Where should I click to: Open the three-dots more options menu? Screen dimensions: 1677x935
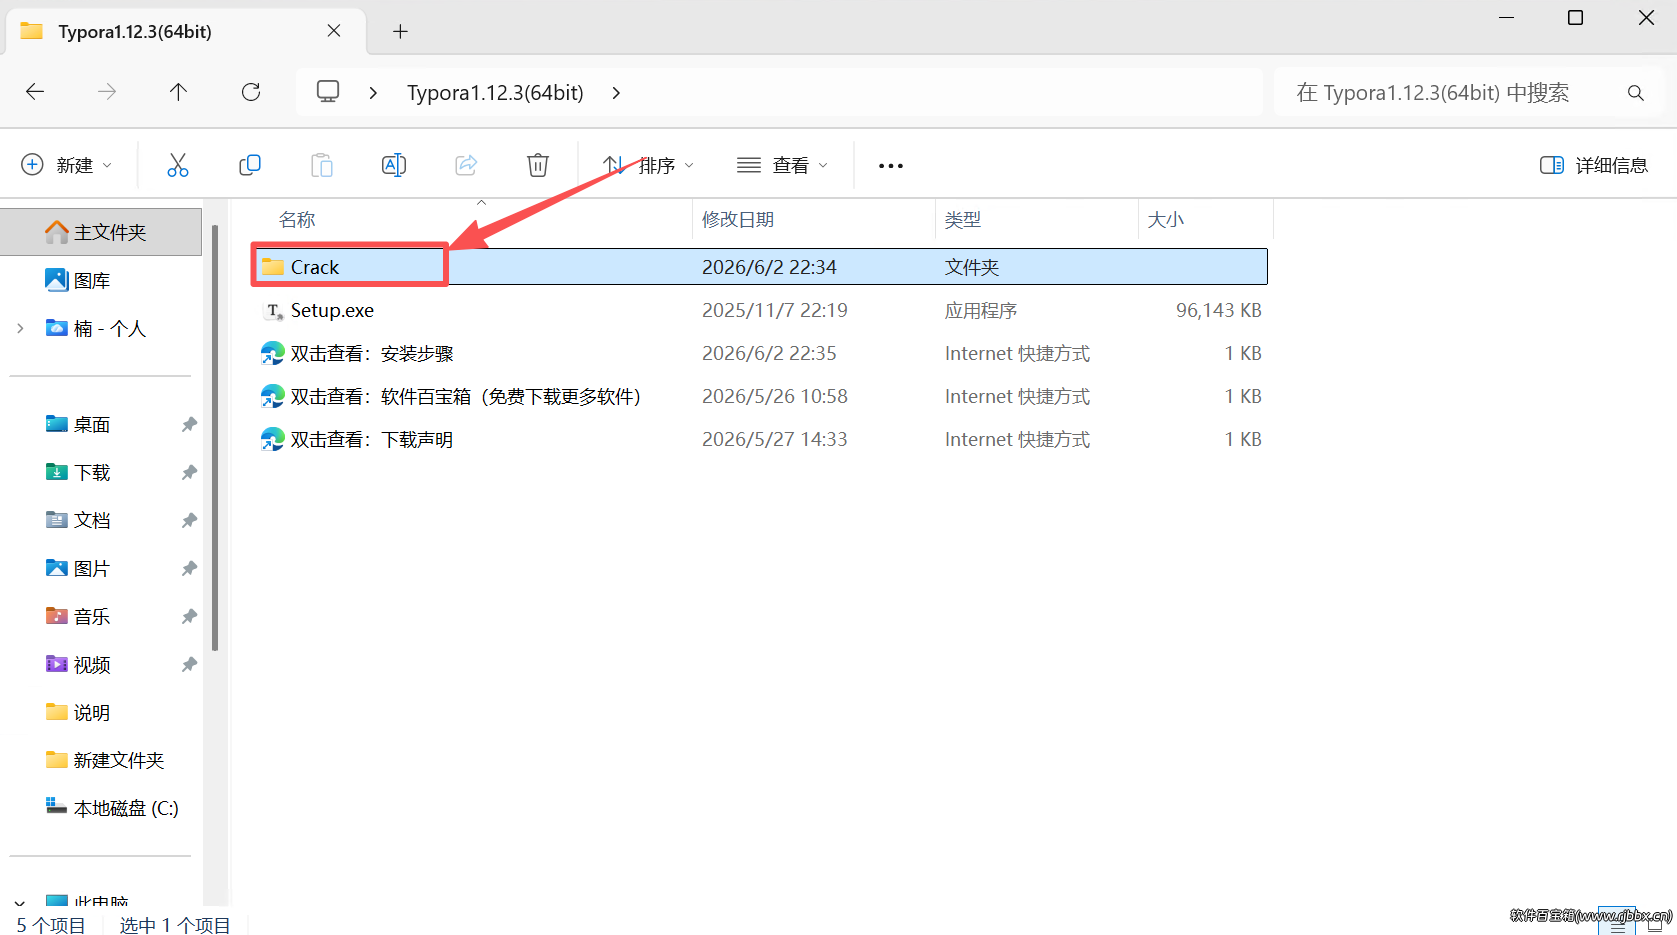[x=891, y=166]
